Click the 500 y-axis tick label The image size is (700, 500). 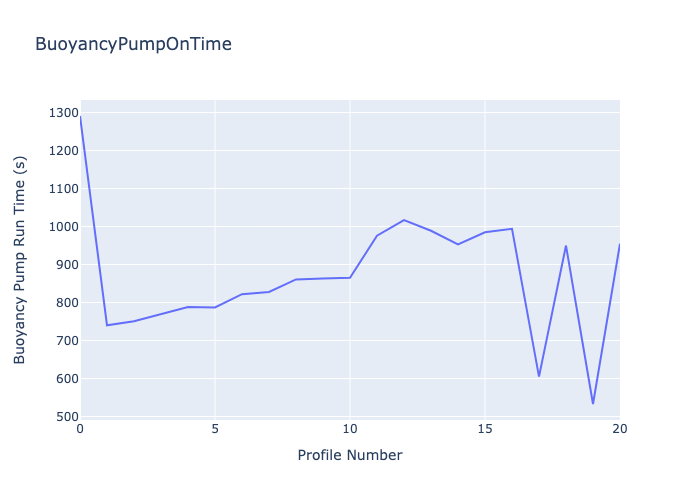[x=67, y=417]
